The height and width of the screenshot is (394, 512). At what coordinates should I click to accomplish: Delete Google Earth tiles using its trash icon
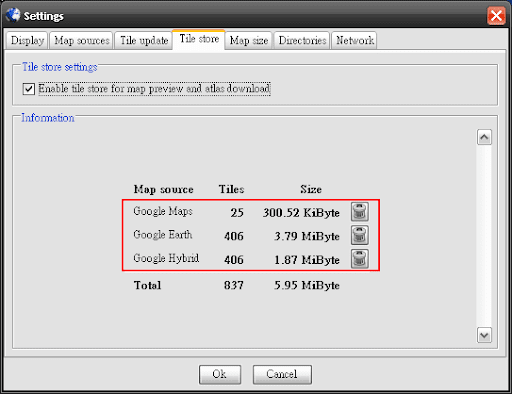coord(360,235)
